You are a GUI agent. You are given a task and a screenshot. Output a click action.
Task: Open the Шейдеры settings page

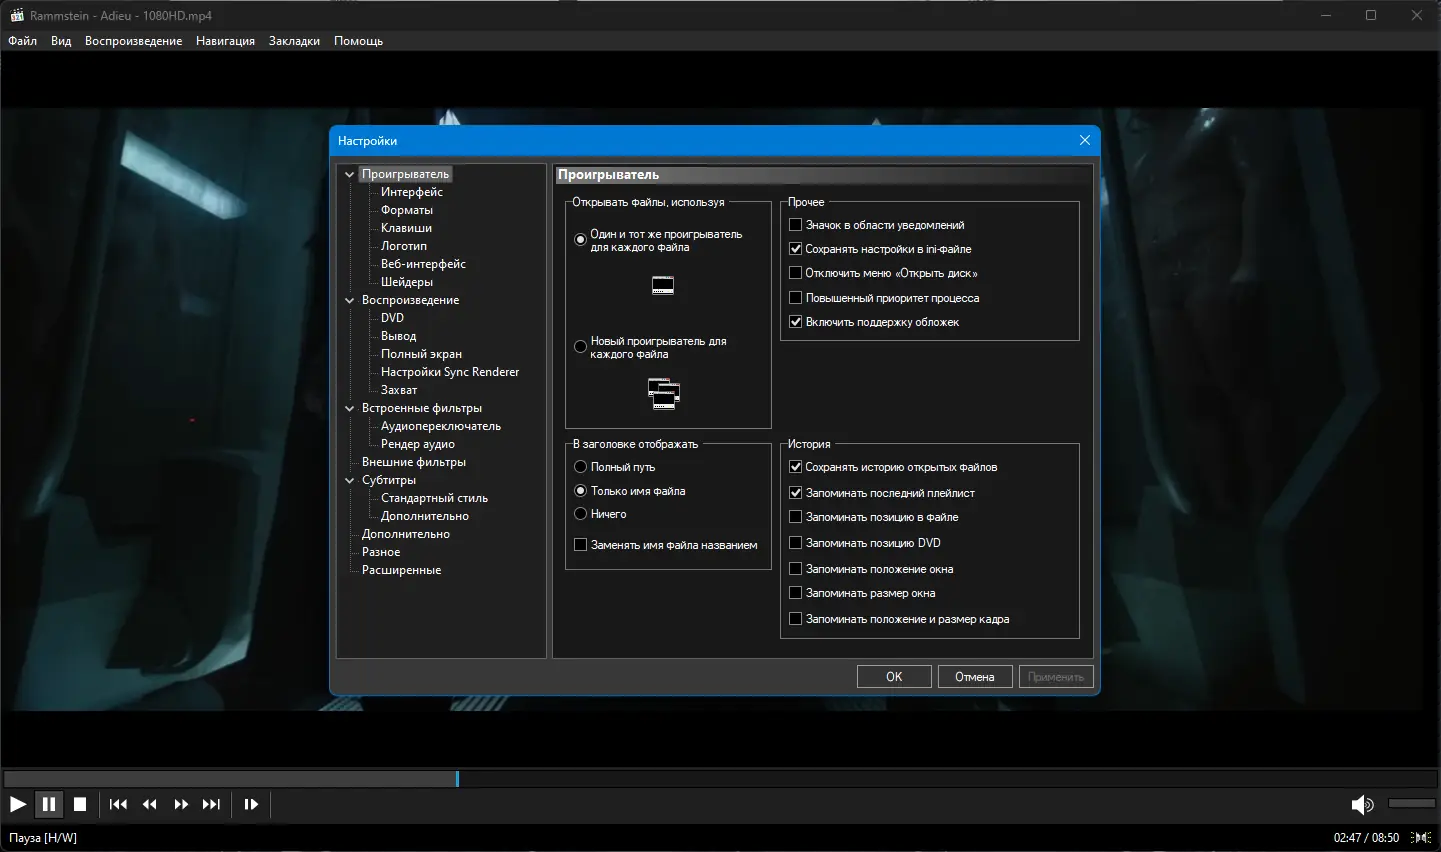coord(407,282)
